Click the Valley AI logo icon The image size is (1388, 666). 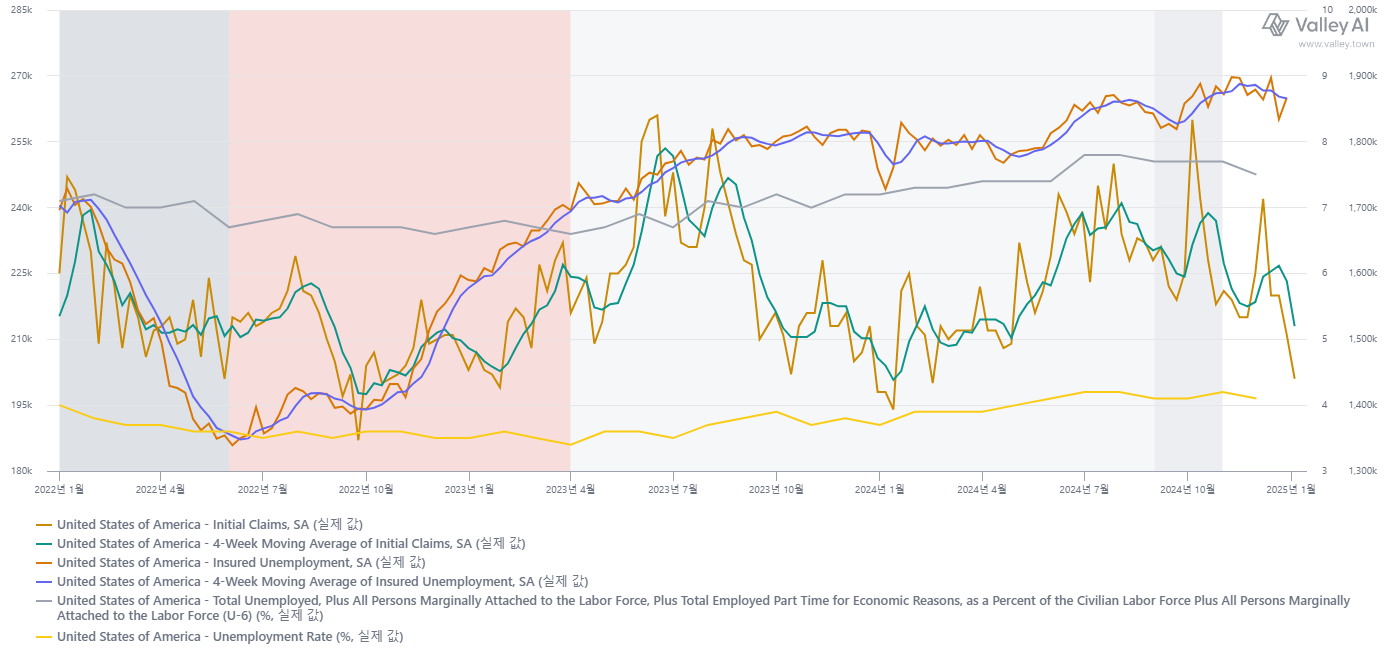point(1276,24)
